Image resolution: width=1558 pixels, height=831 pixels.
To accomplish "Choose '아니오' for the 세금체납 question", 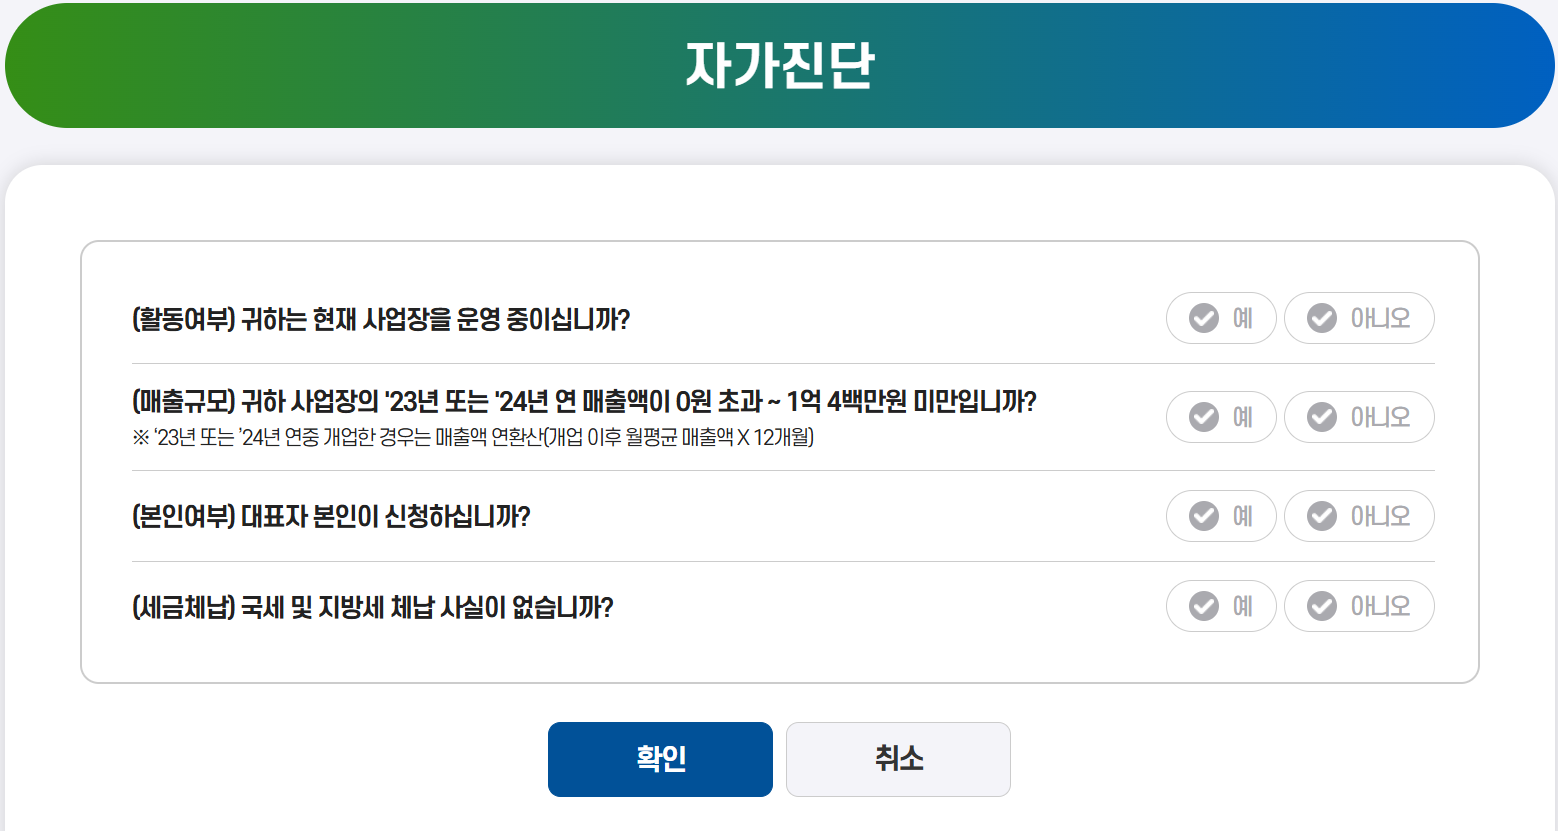I will pos(1359,606).
